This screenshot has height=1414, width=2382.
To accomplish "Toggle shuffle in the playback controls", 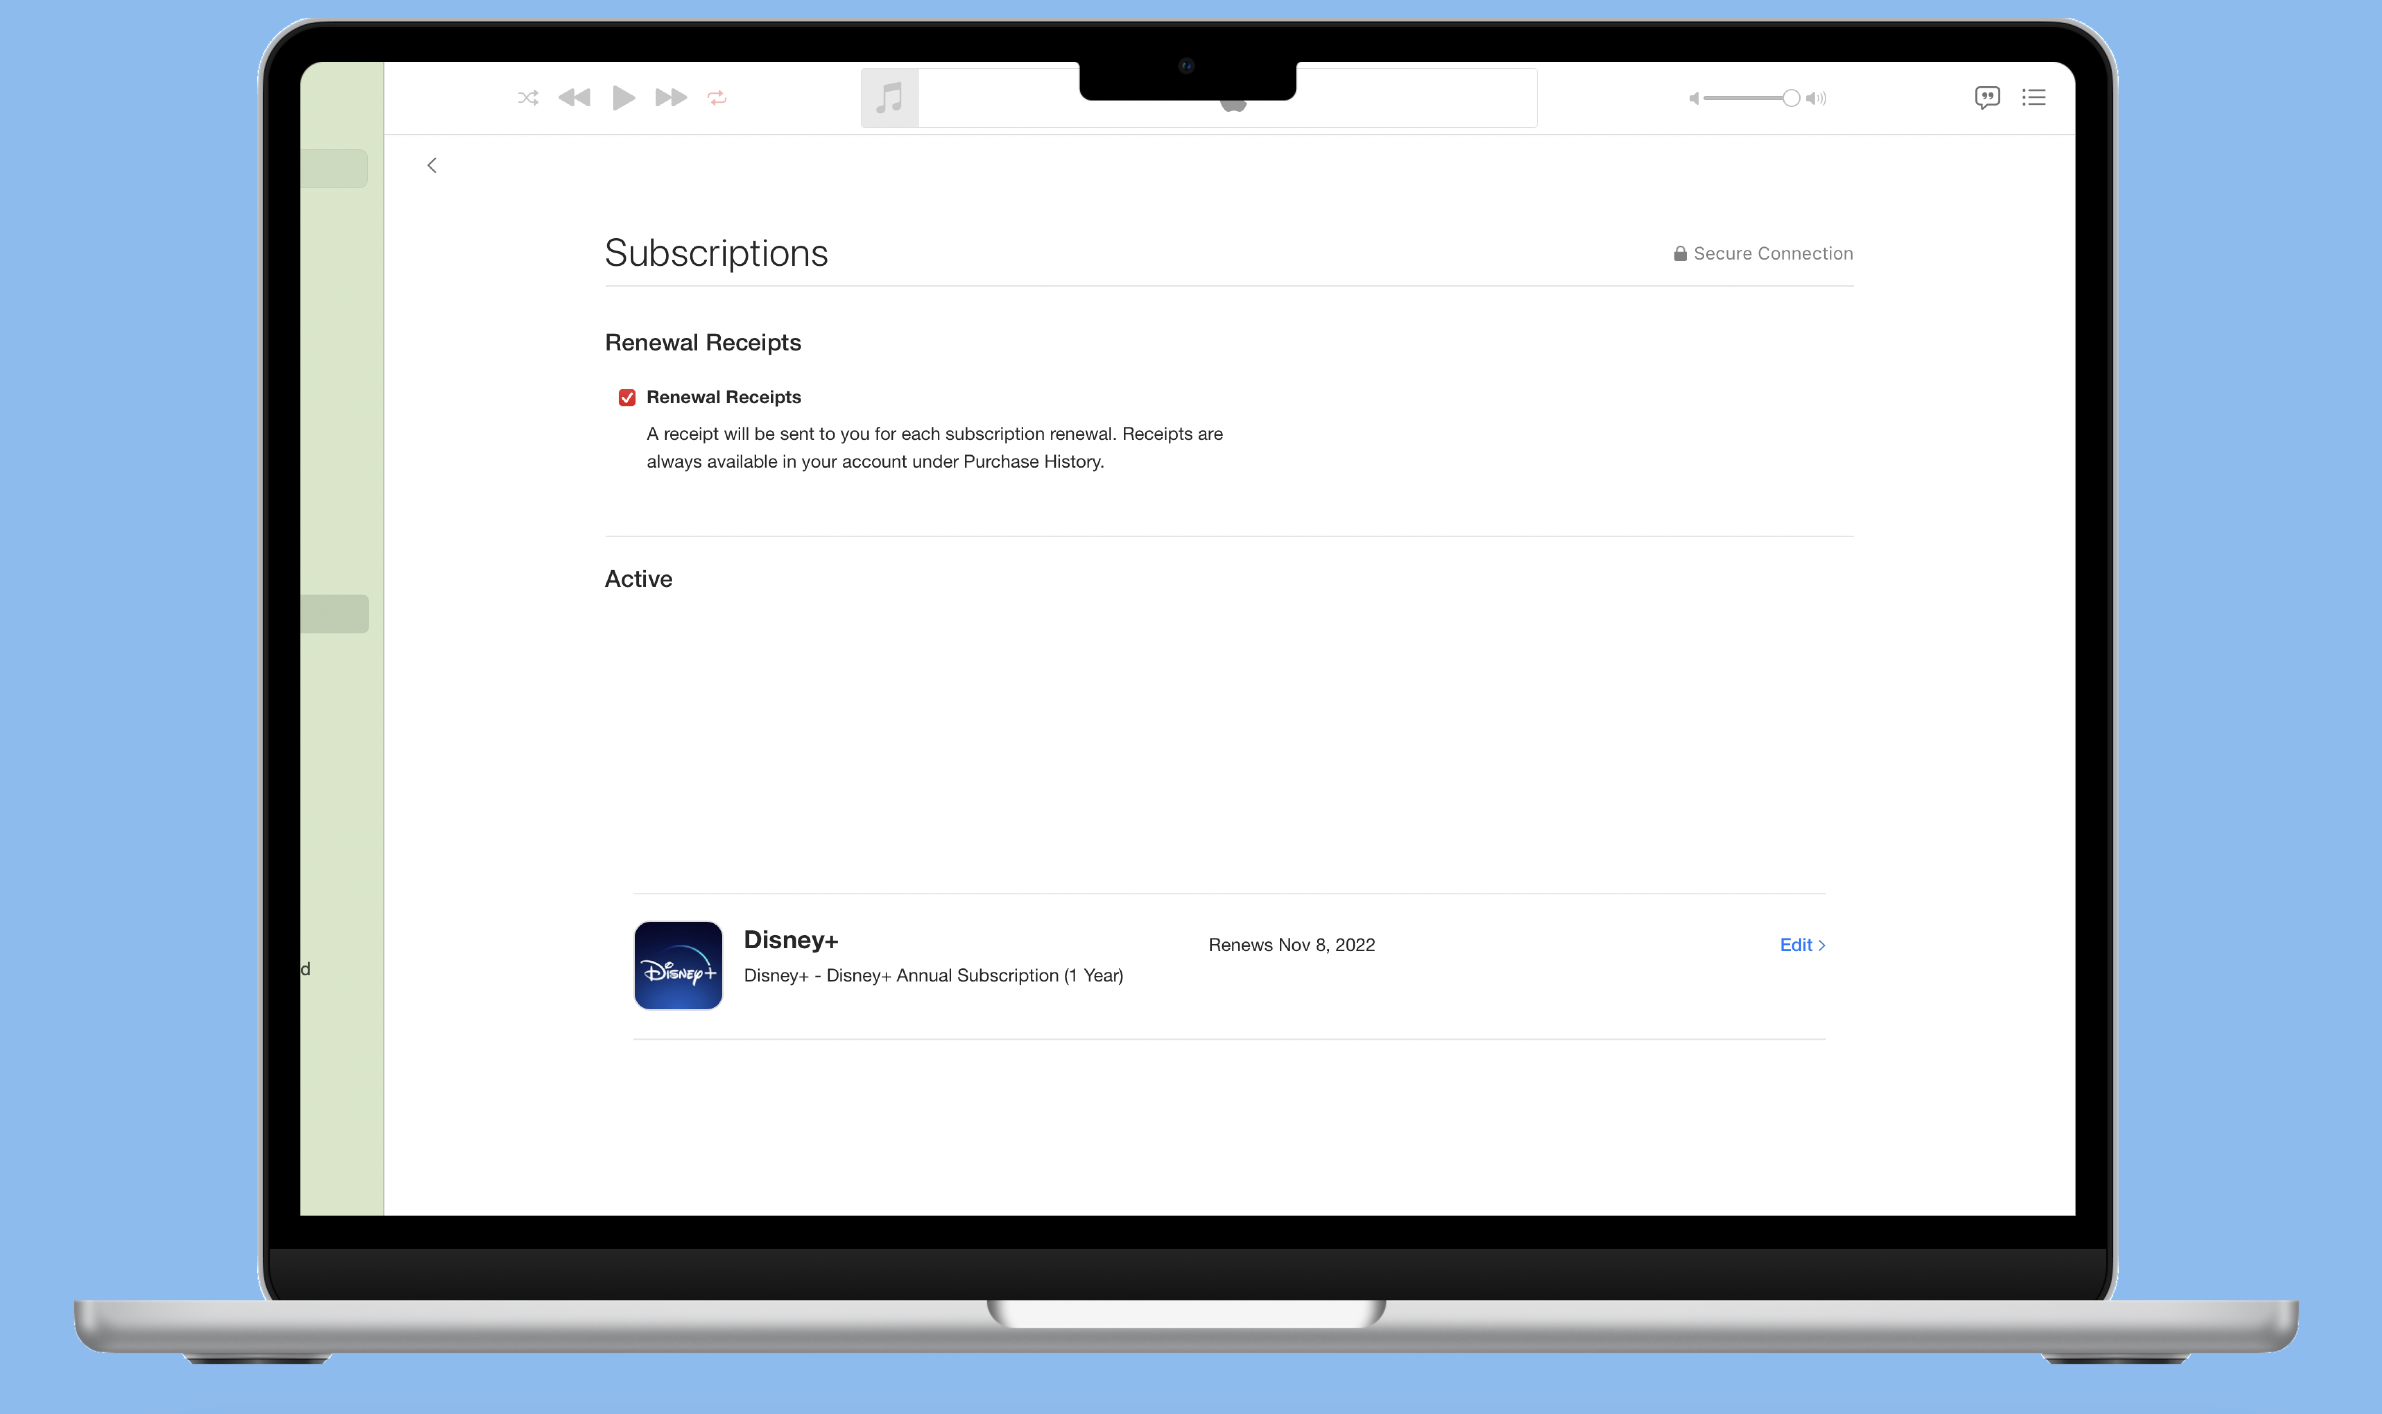I will point(528,98).
